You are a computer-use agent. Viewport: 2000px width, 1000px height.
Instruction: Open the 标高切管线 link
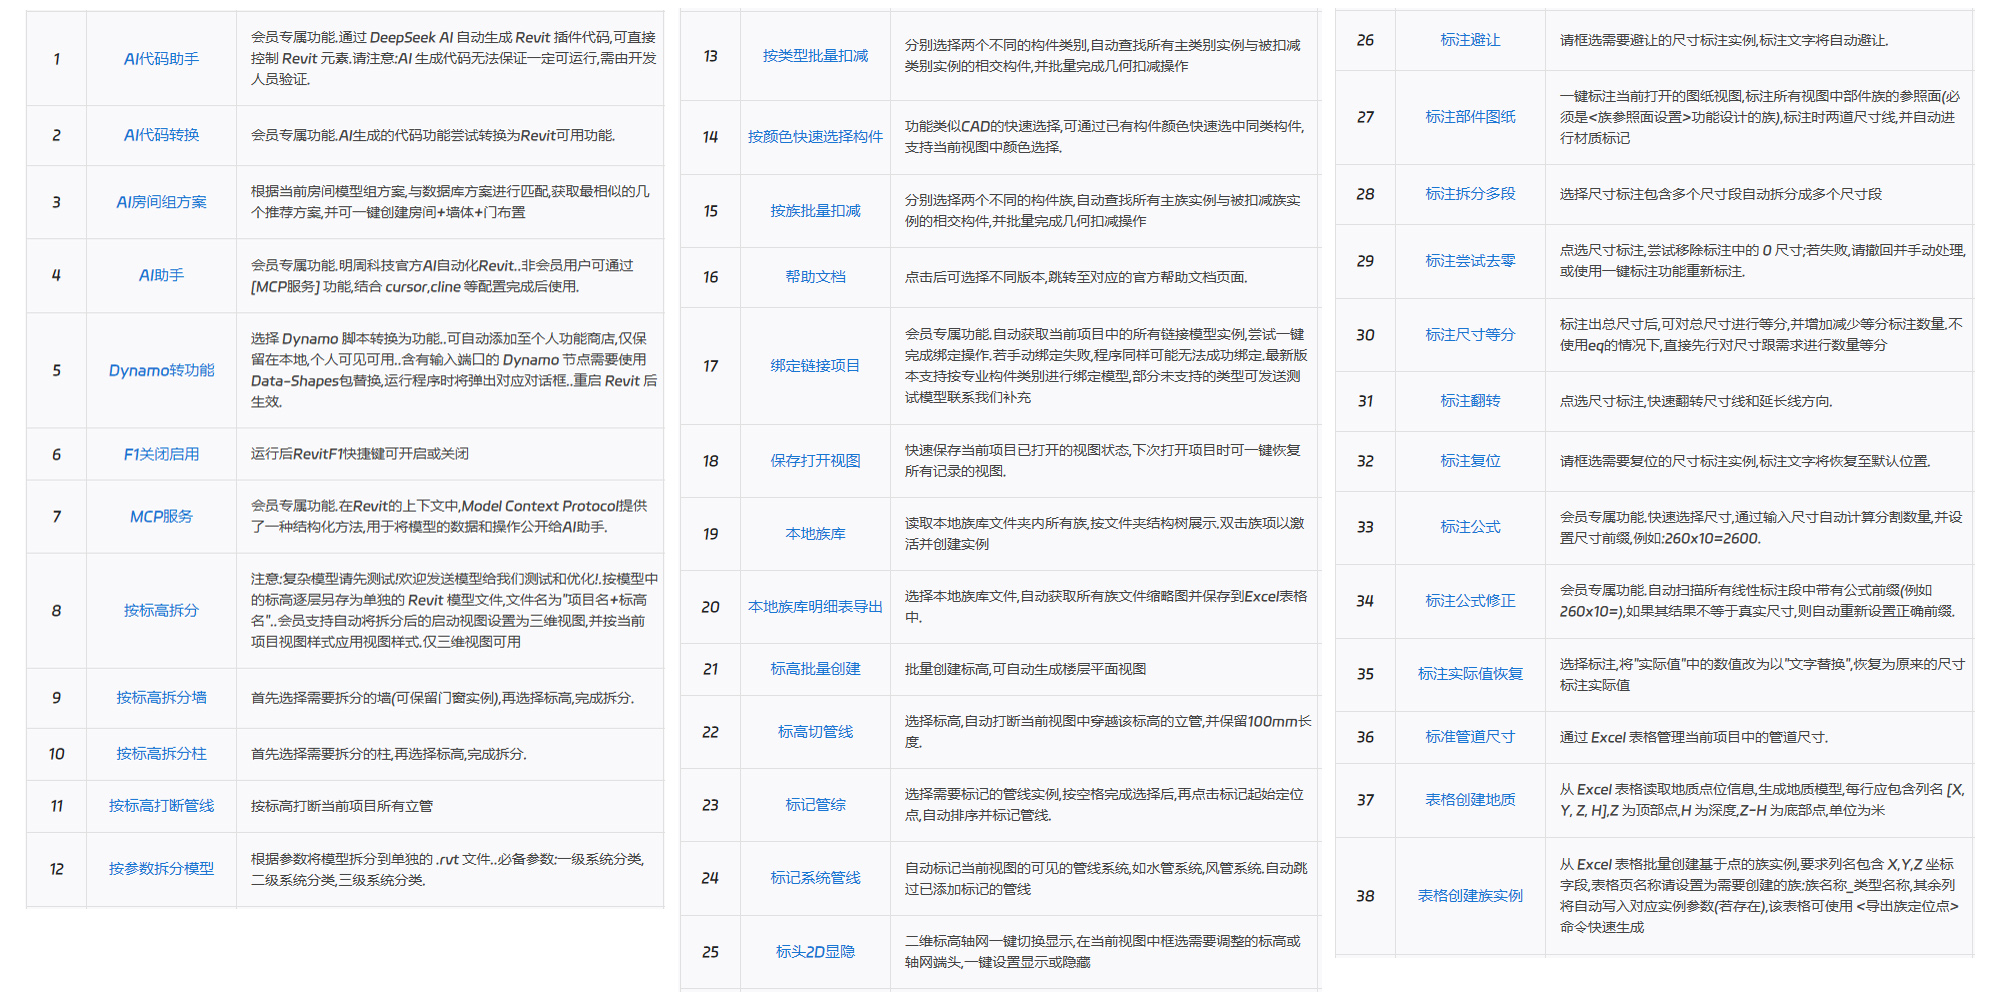pyautogui.click(x=815, y=731)
